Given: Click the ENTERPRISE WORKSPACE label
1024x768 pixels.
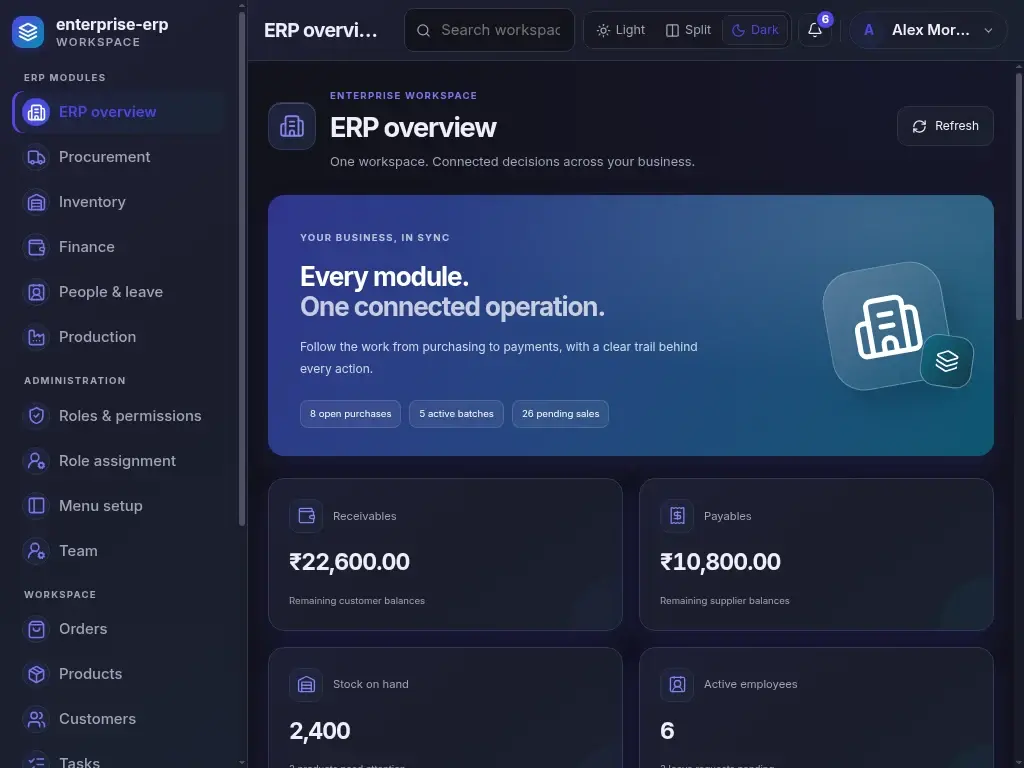Looking at the screenshot, I should pos(404,96).
